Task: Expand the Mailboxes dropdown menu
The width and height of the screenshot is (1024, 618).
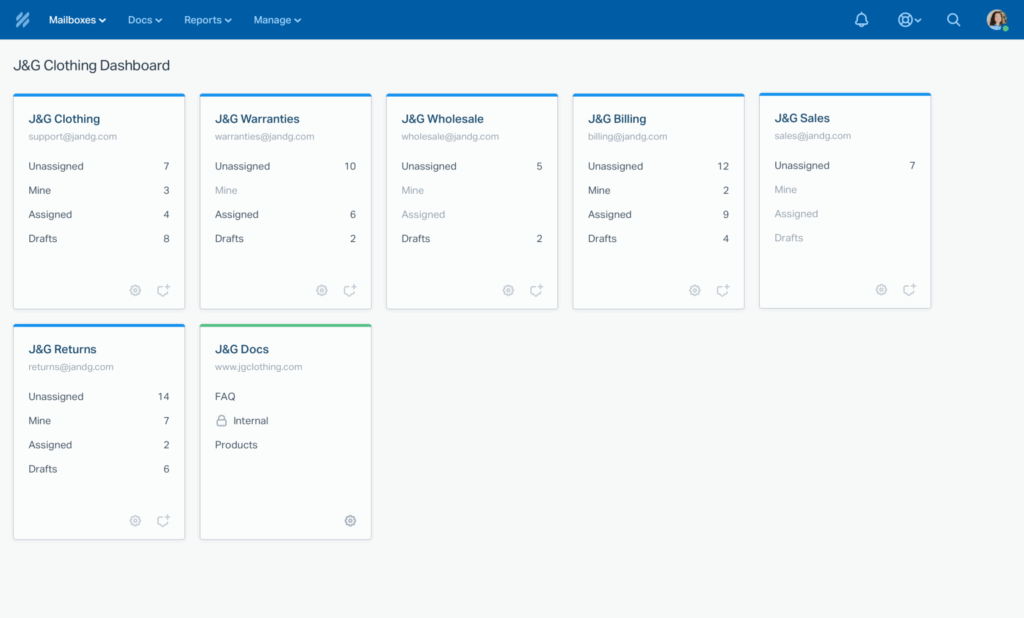Action: (77, 20)
